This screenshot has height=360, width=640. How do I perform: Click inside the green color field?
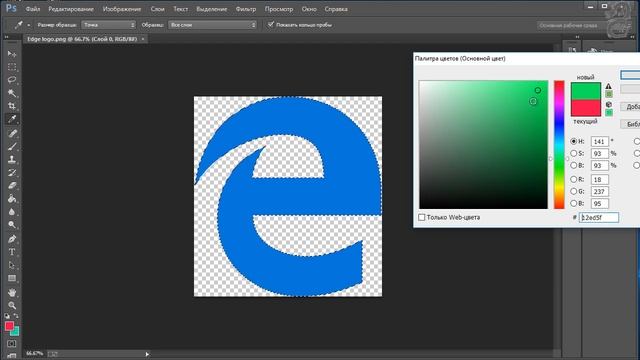[x=483, y=145]
